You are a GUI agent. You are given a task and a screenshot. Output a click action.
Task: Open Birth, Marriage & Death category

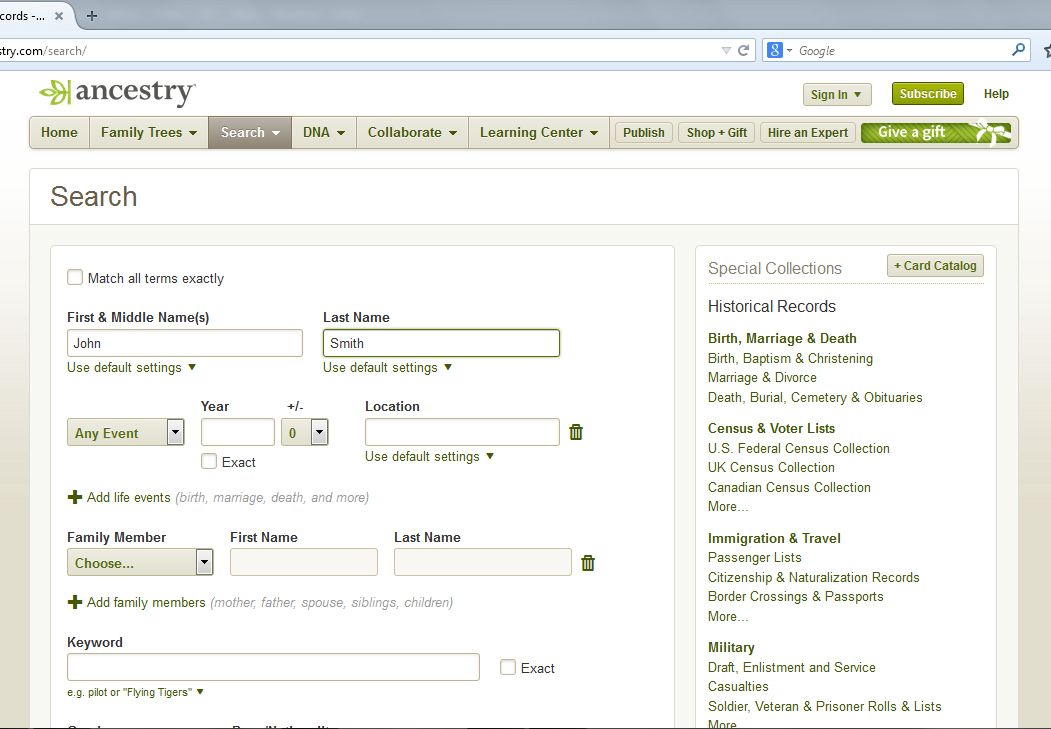(782, 338)
